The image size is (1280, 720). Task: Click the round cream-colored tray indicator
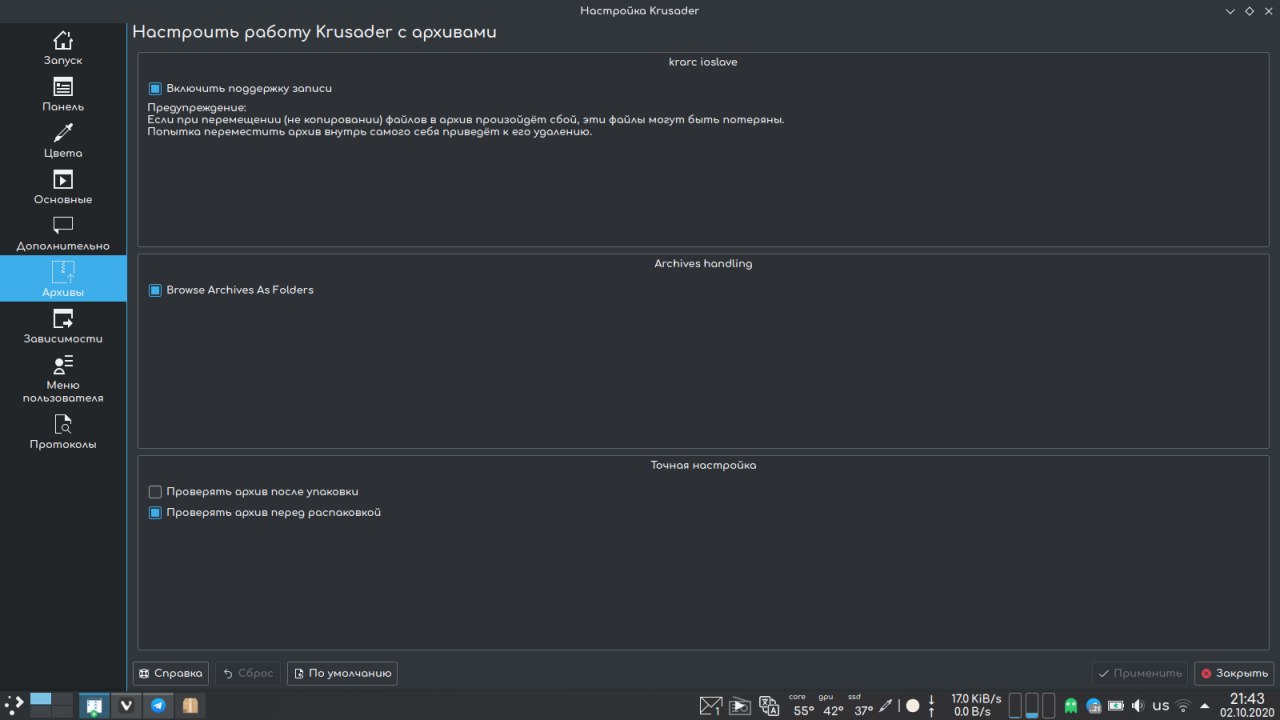click(912, 706)
